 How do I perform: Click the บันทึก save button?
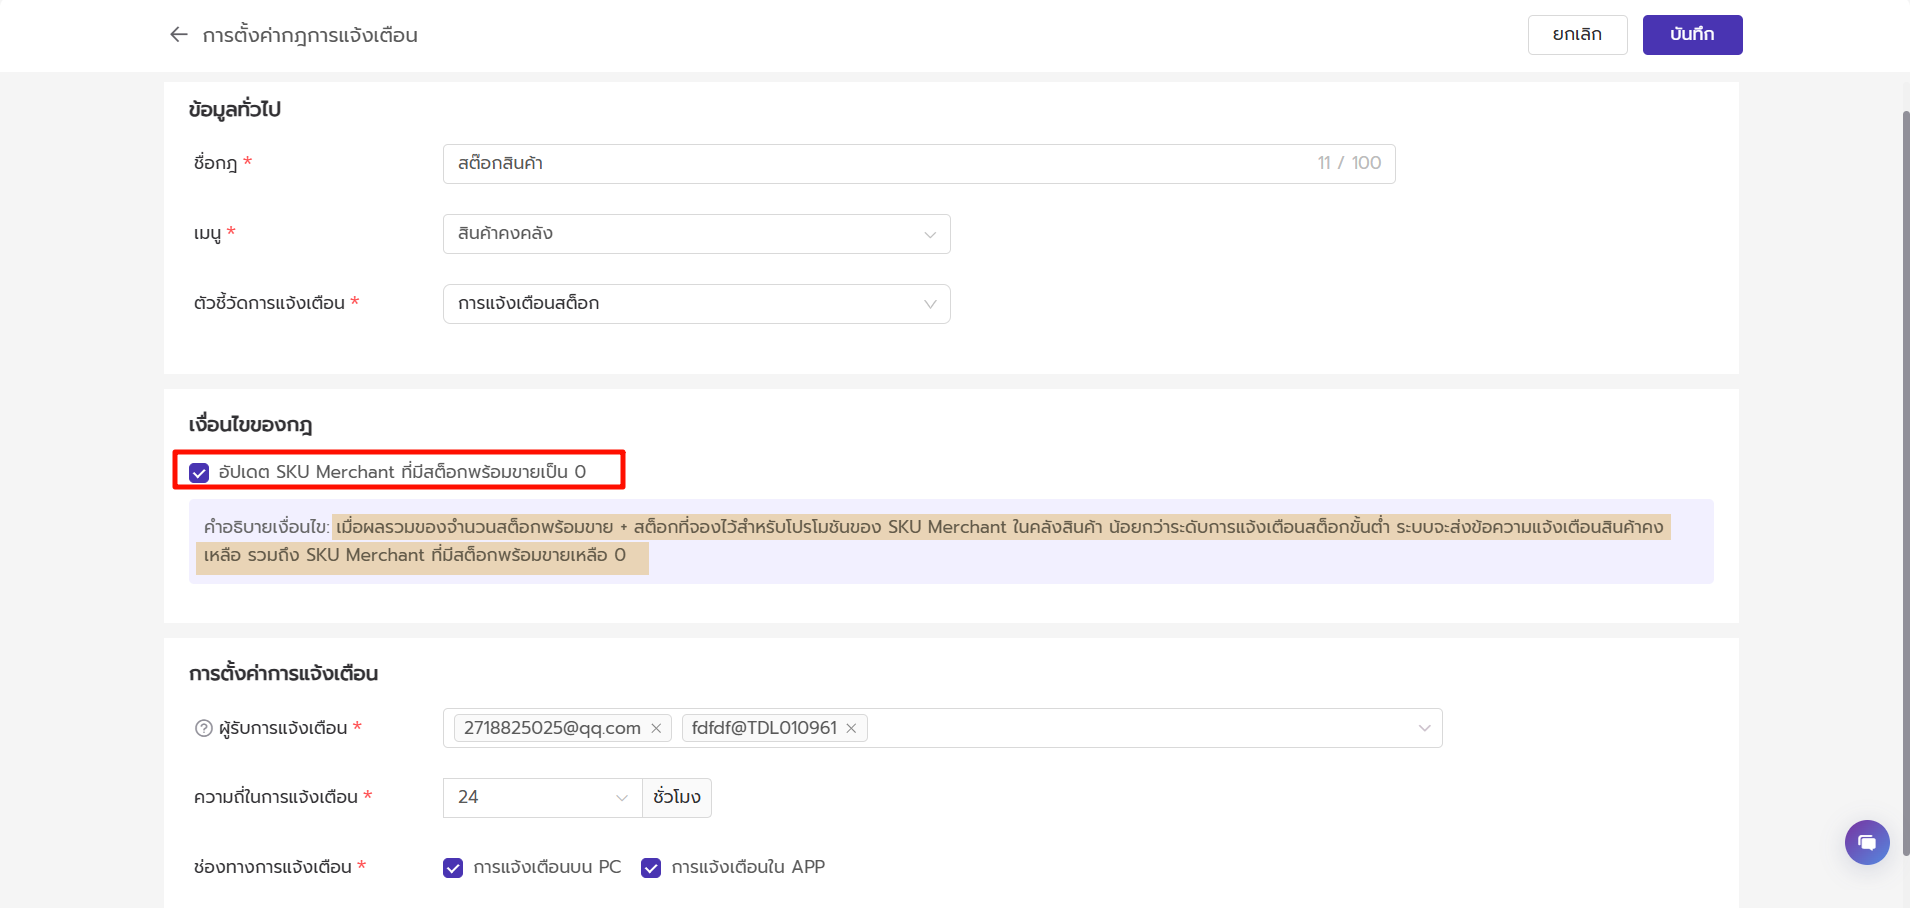[1692, 35]
